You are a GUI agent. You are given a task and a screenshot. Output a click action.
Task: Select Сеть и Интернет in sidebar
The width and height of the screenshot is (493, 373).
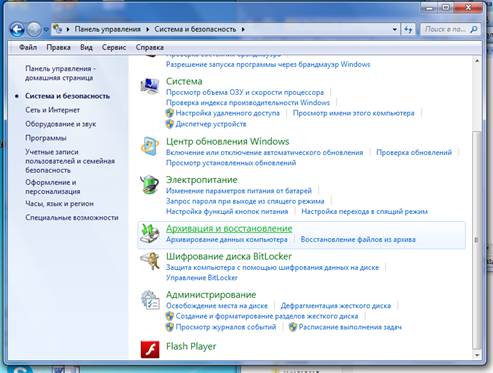tap(52, 110)
